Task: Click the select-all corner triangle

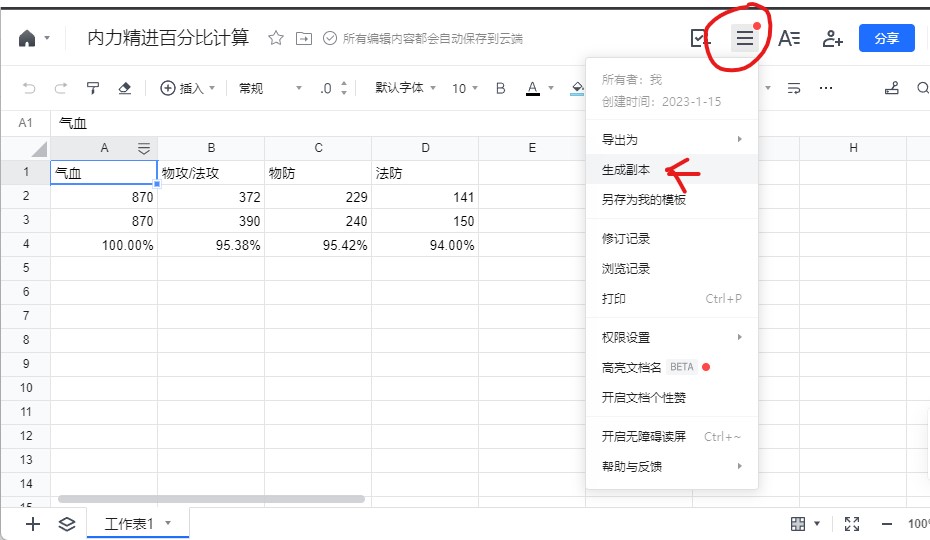Action: coord(39,148)
